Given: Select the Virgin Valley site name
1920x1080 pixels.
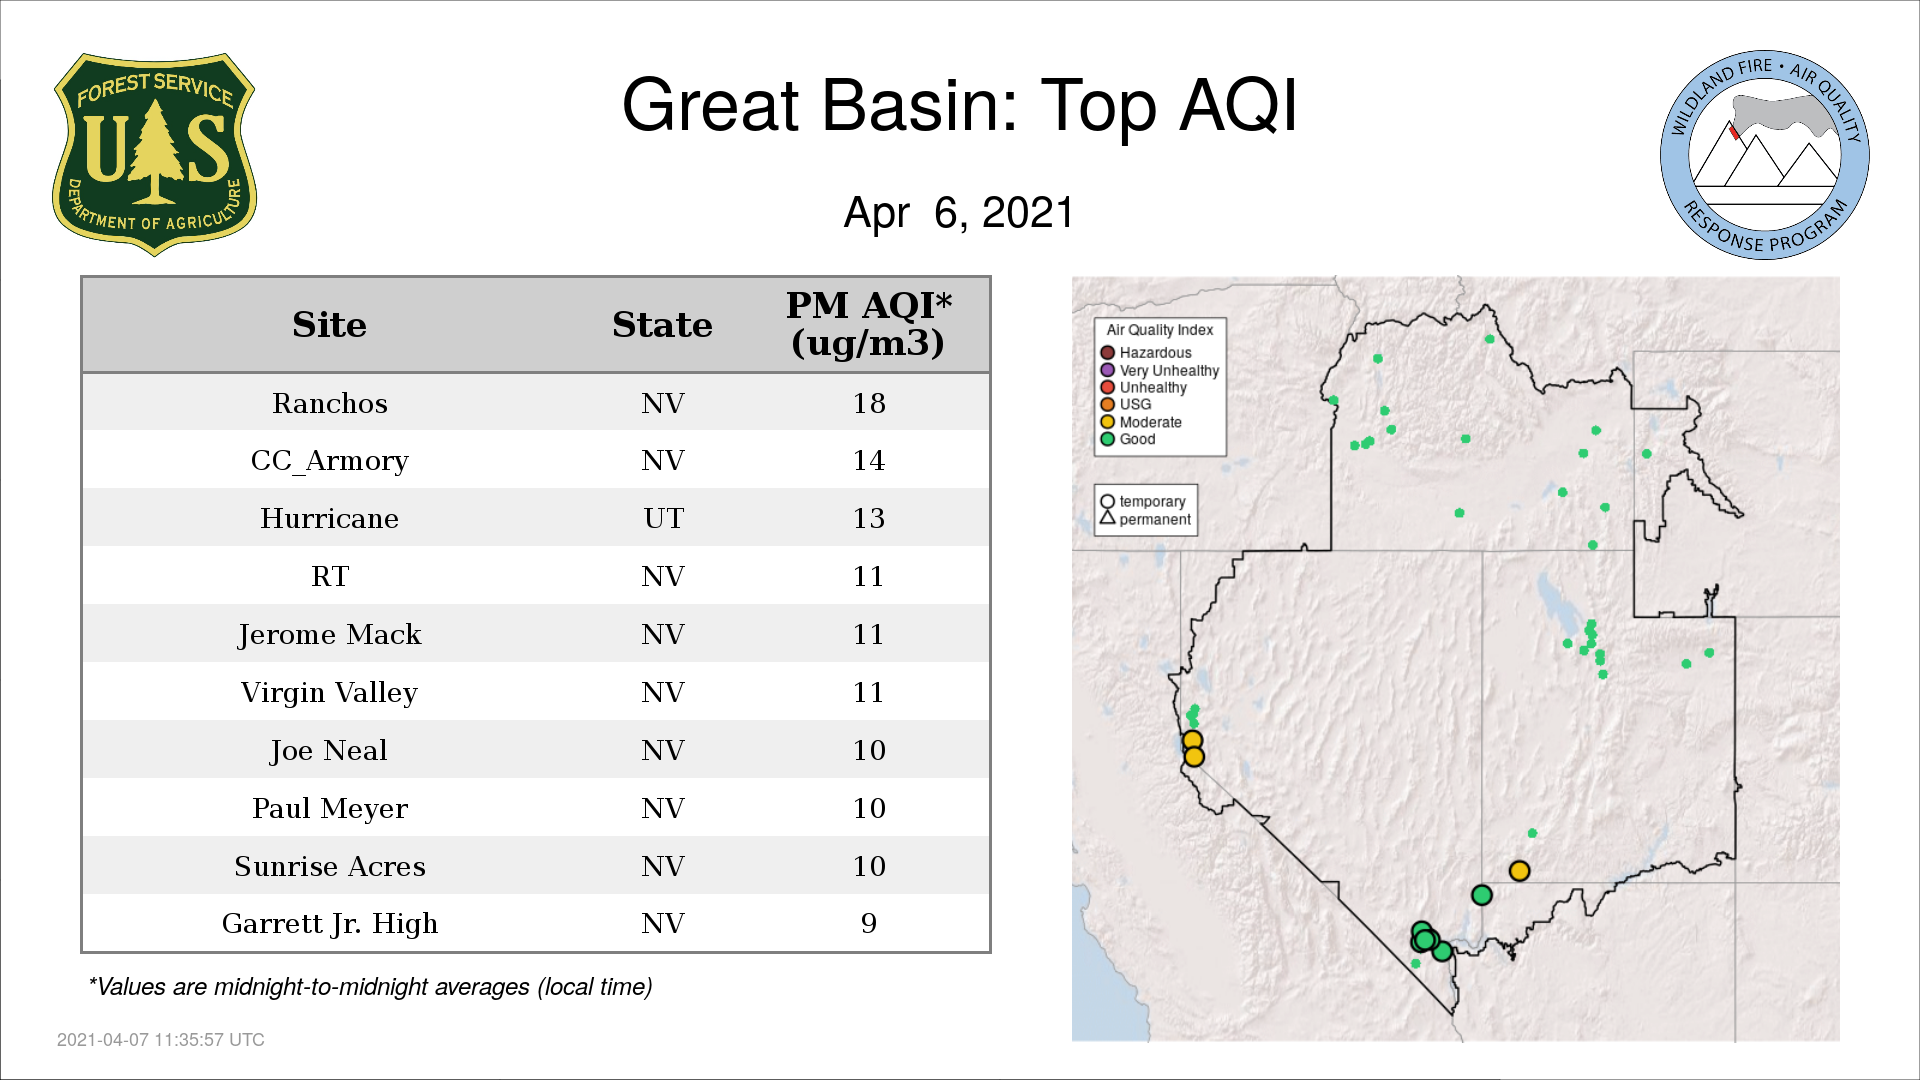Looking at the screenshot, I should 330,693.
